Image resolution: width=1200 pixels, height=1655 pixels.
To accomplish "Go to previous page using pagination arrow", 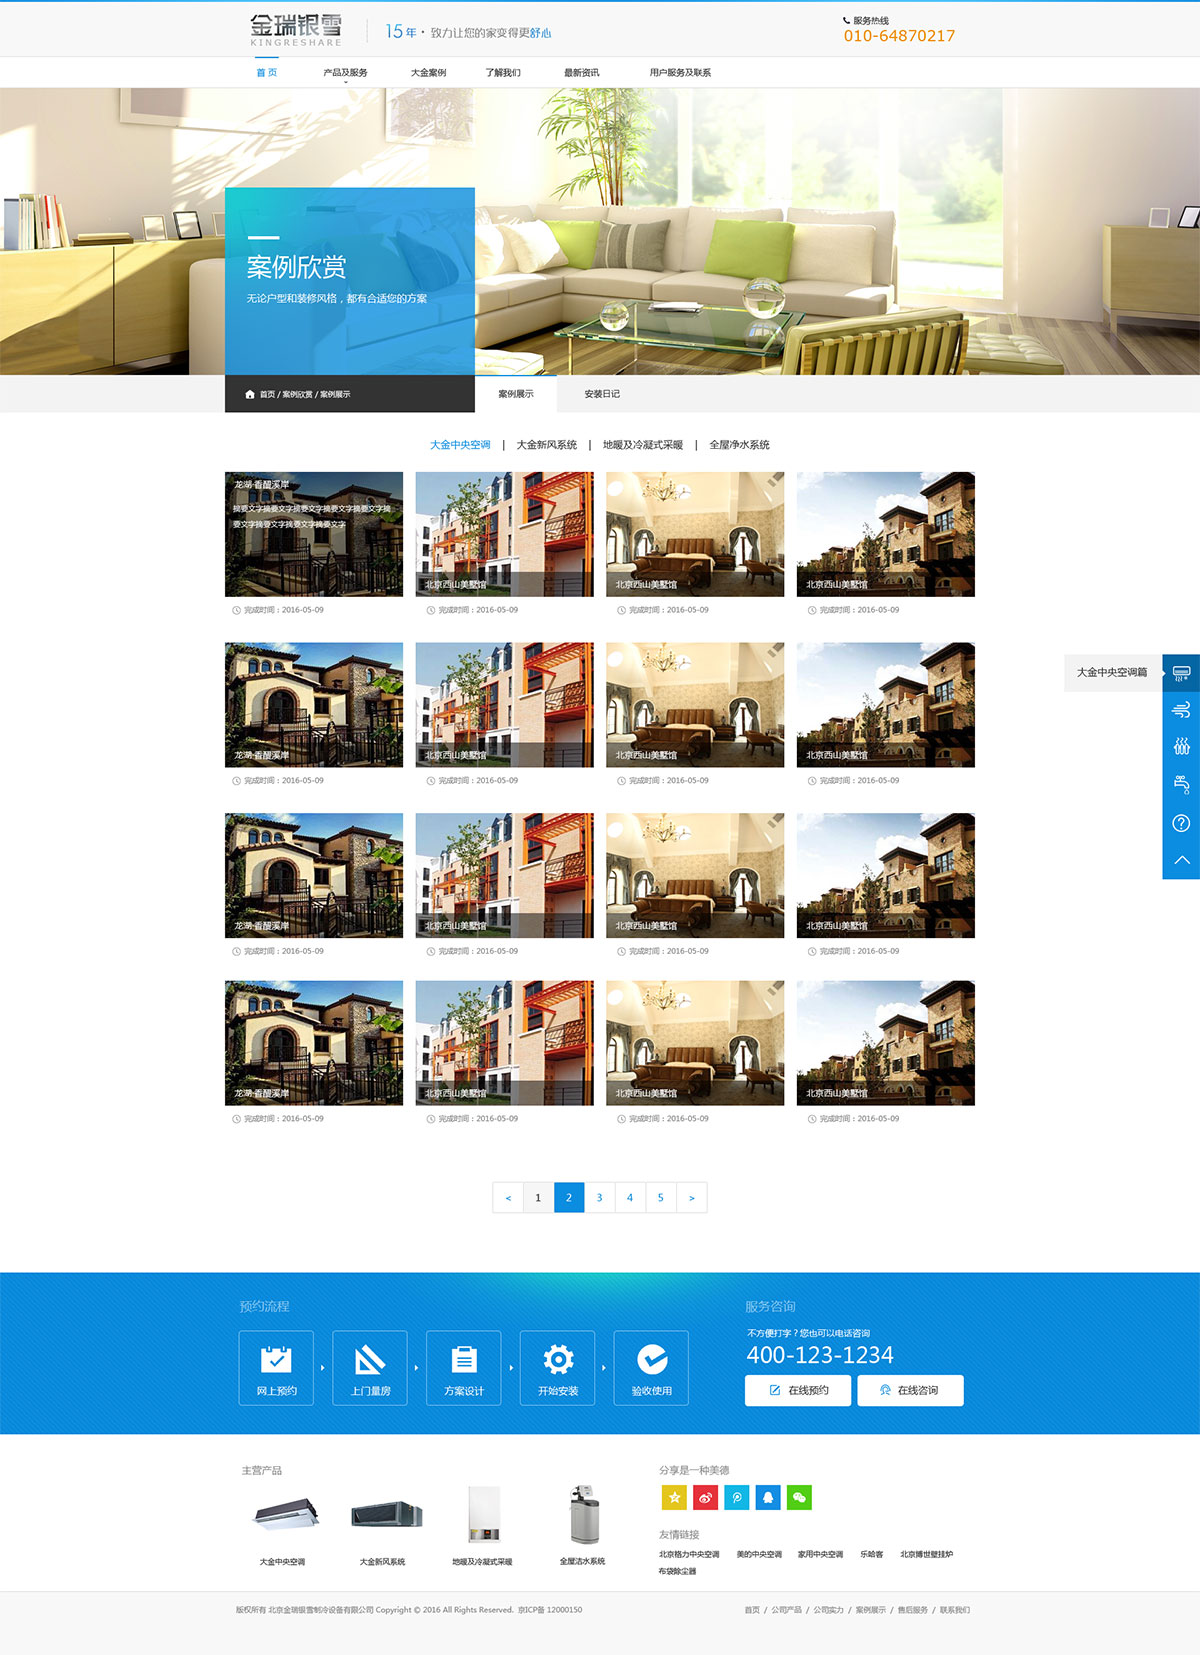I will point(508,1197).
